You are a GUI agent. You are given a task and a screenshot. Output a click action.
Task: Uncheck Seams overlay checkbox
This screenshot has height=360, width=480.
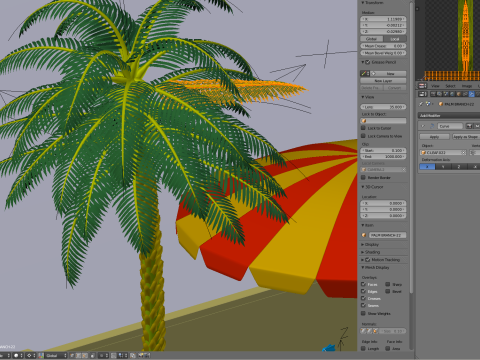click(x=363, y=305)
